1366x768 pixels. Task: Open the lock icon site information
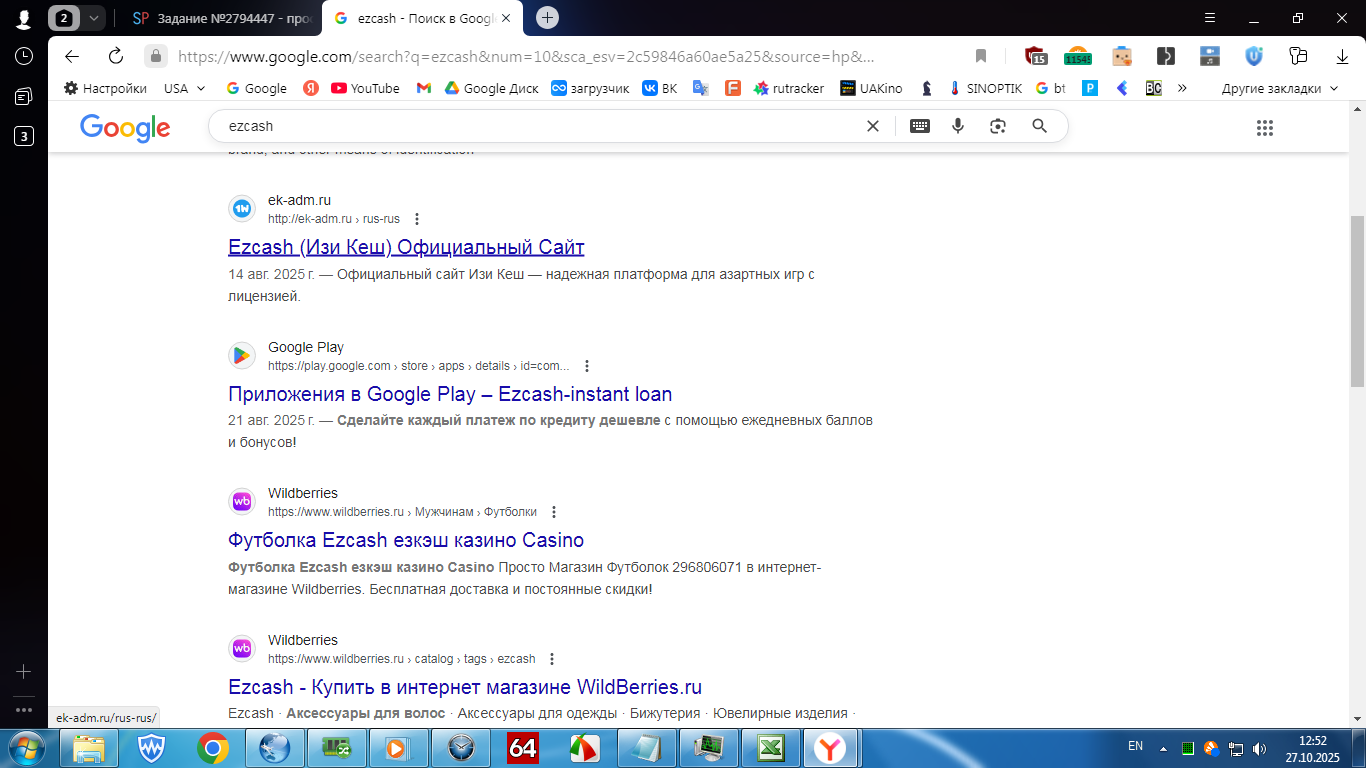[x=155, y=56]
